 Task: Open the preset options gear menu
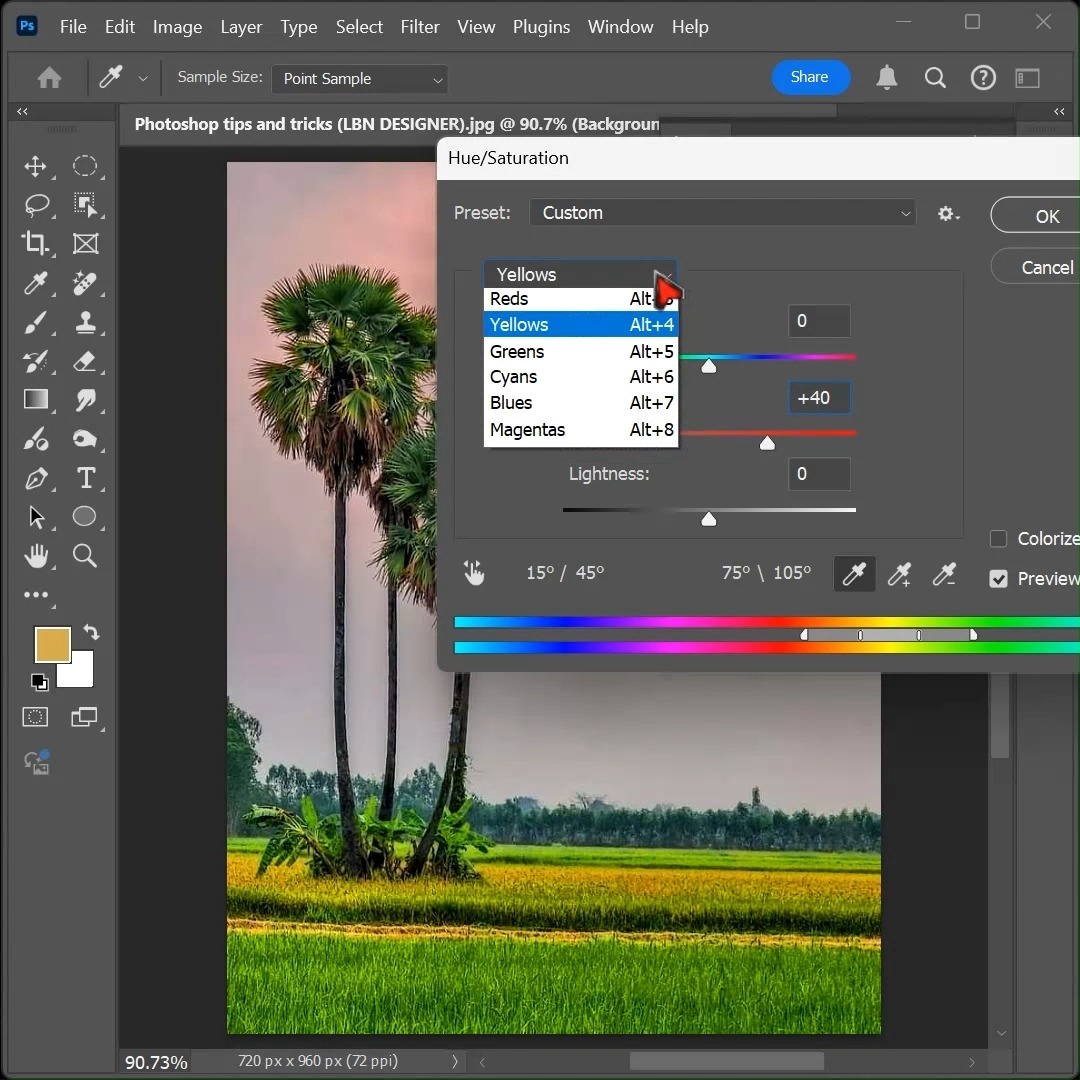click(948, 214)
